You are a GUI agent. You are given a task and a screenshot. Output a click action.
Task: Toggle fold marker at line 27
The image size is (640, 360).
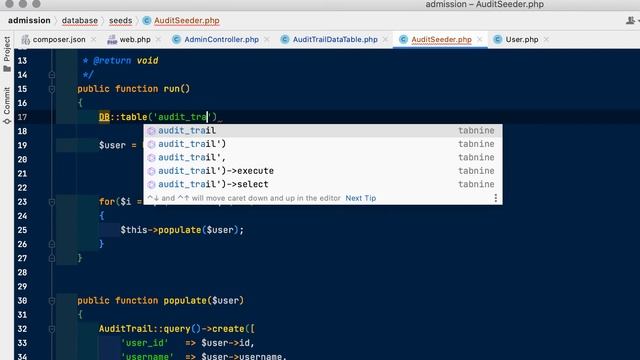[x=52, y=258]
